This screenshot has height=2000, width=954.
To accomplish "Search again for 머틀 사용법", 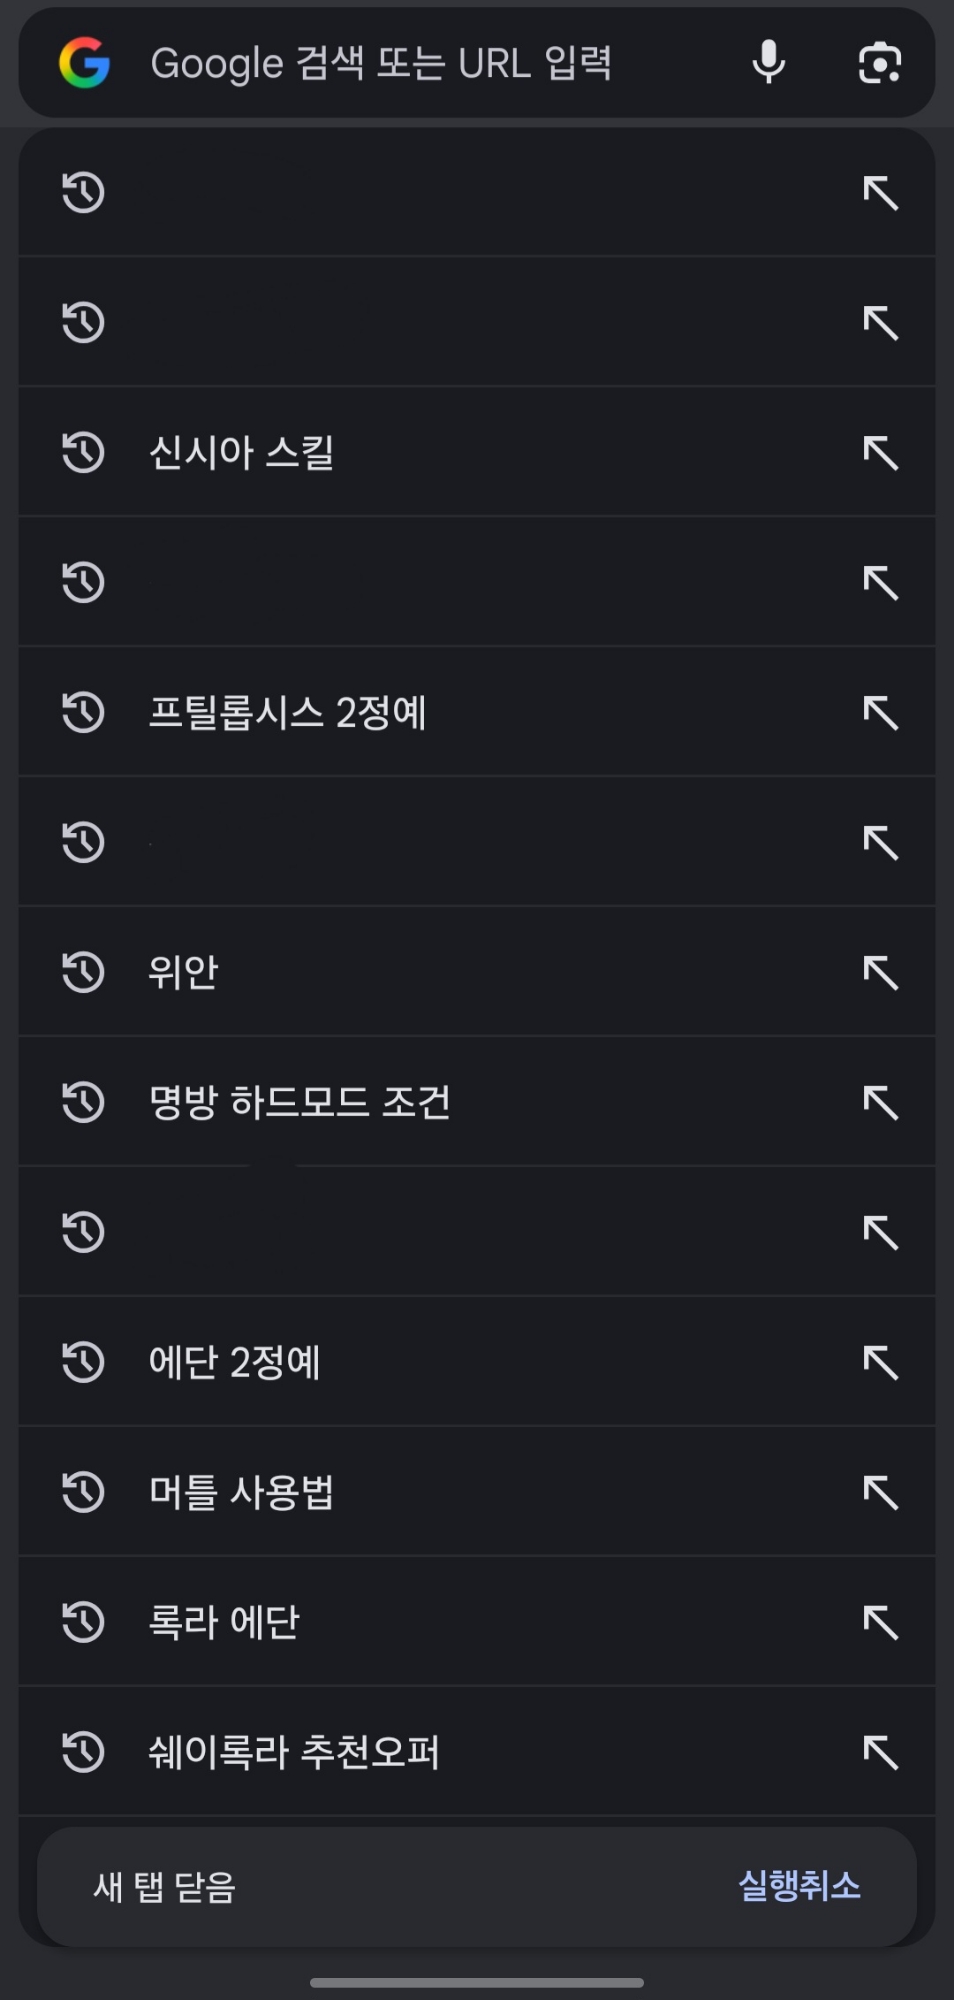I will coord(241,1493).
